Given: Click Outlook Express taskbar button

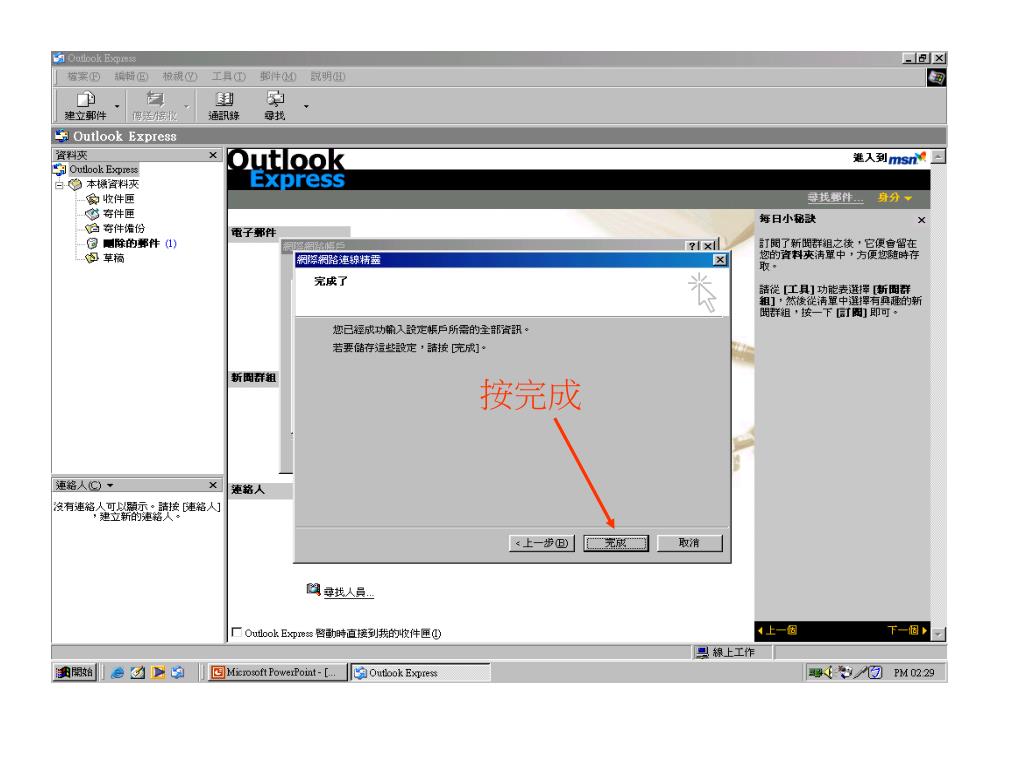Looking at the screenshot, I should [x=420, y=672].
